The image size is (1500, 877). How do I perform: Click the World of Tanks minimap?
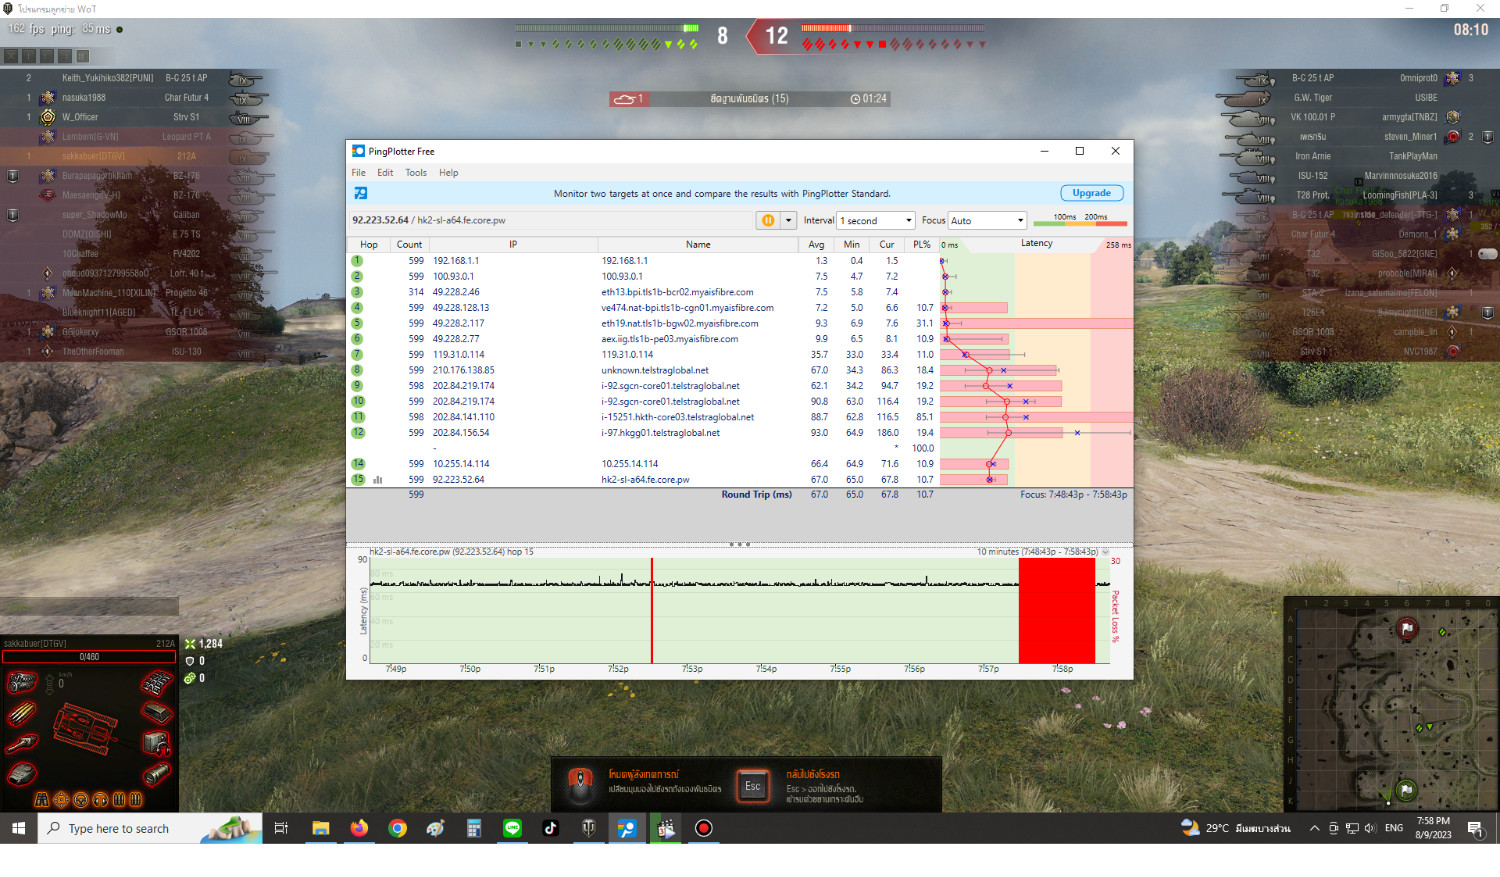(1391, 704)
